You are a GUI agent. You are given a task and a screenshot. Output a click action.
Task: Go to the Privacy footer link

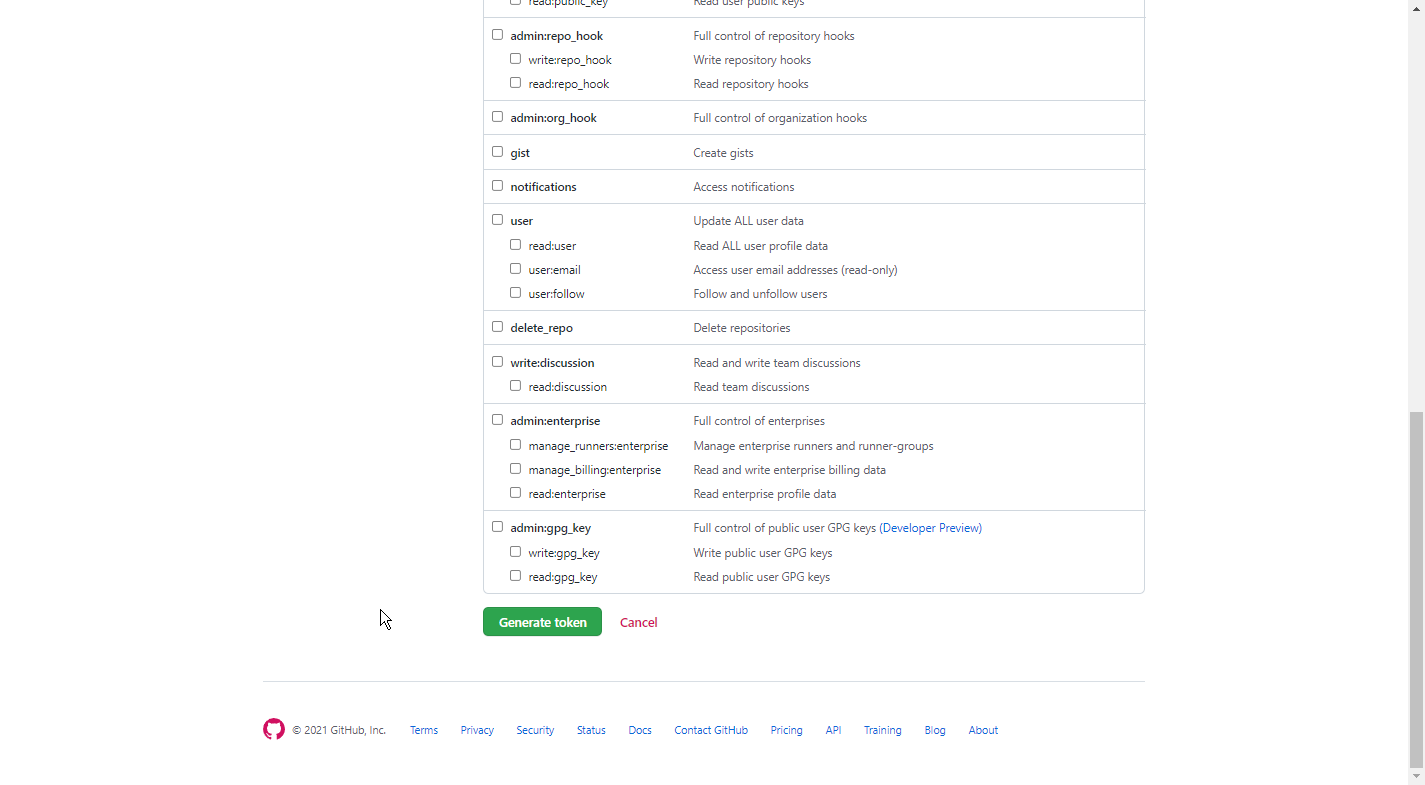click(477, 730)
